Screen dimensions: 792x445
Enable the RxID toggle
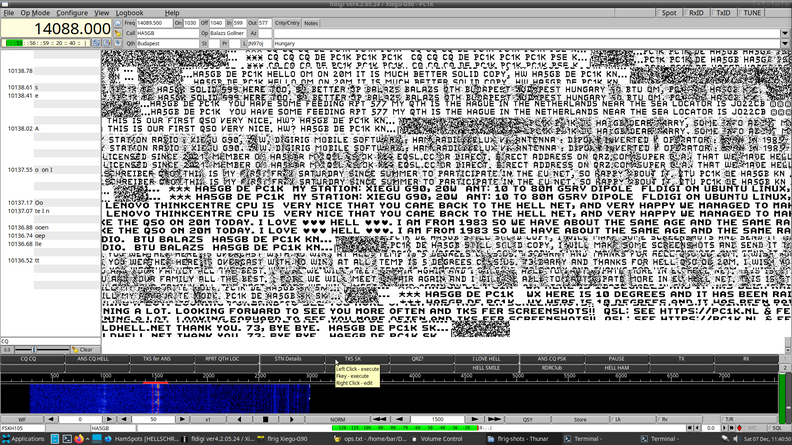(x=696, y=13)
